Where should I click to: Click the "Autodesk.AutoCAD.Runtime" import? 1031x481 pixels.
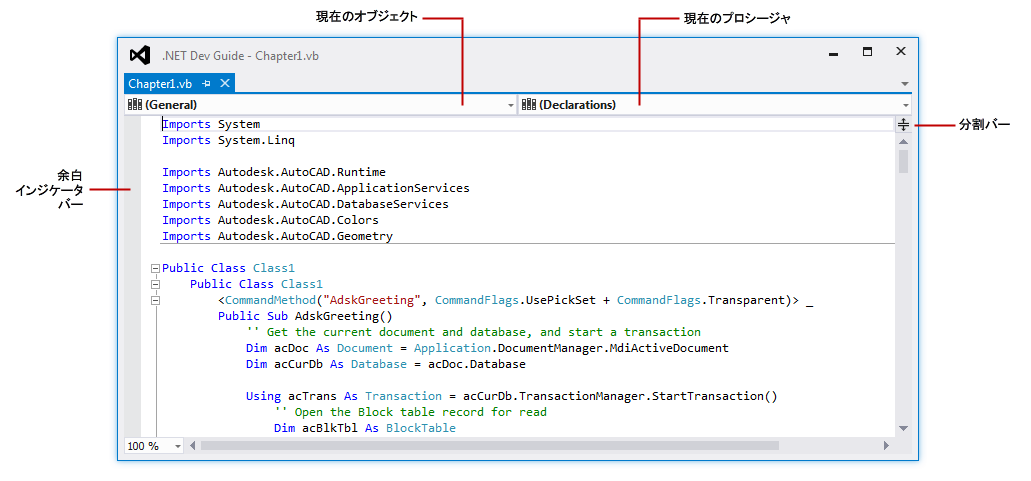pos(302,172)
